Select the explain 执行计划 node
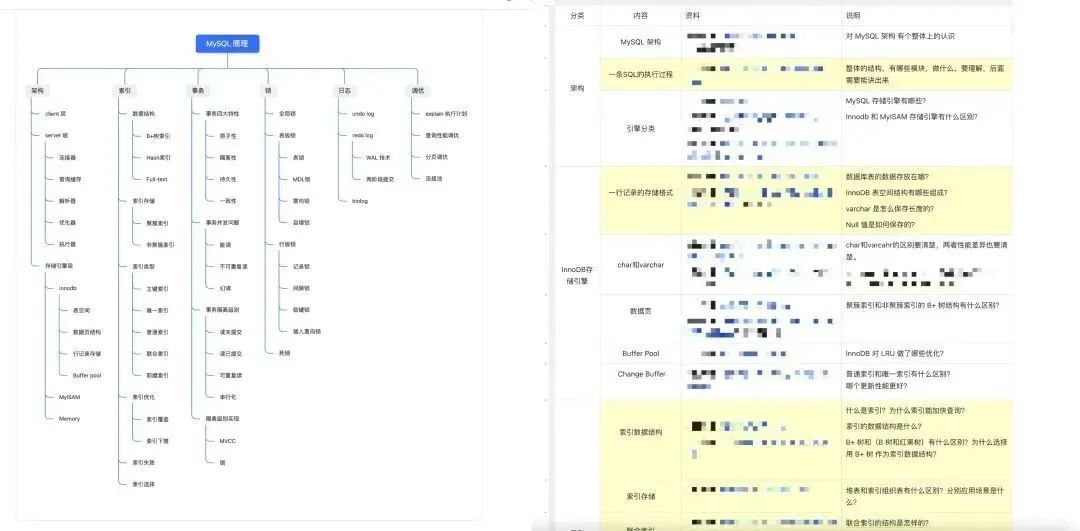The height and width of the screenshot is (531, 1080). point(448,114)
